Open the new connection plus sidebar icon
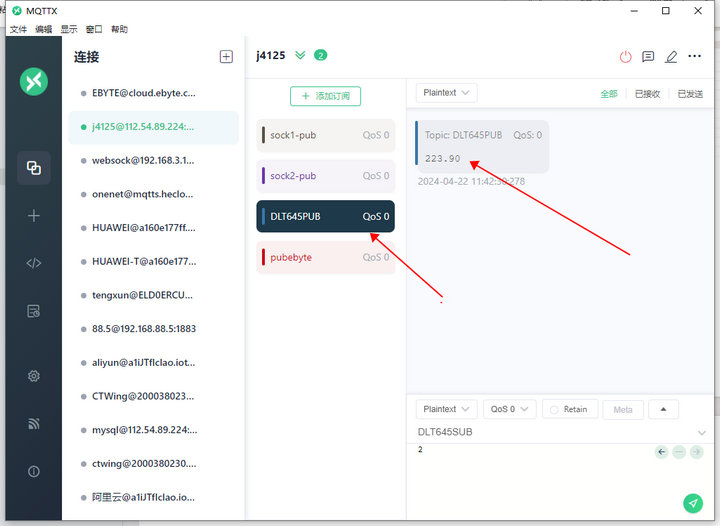Image resolution: width=720 pixels, height=526 pixels. [34, 215]
